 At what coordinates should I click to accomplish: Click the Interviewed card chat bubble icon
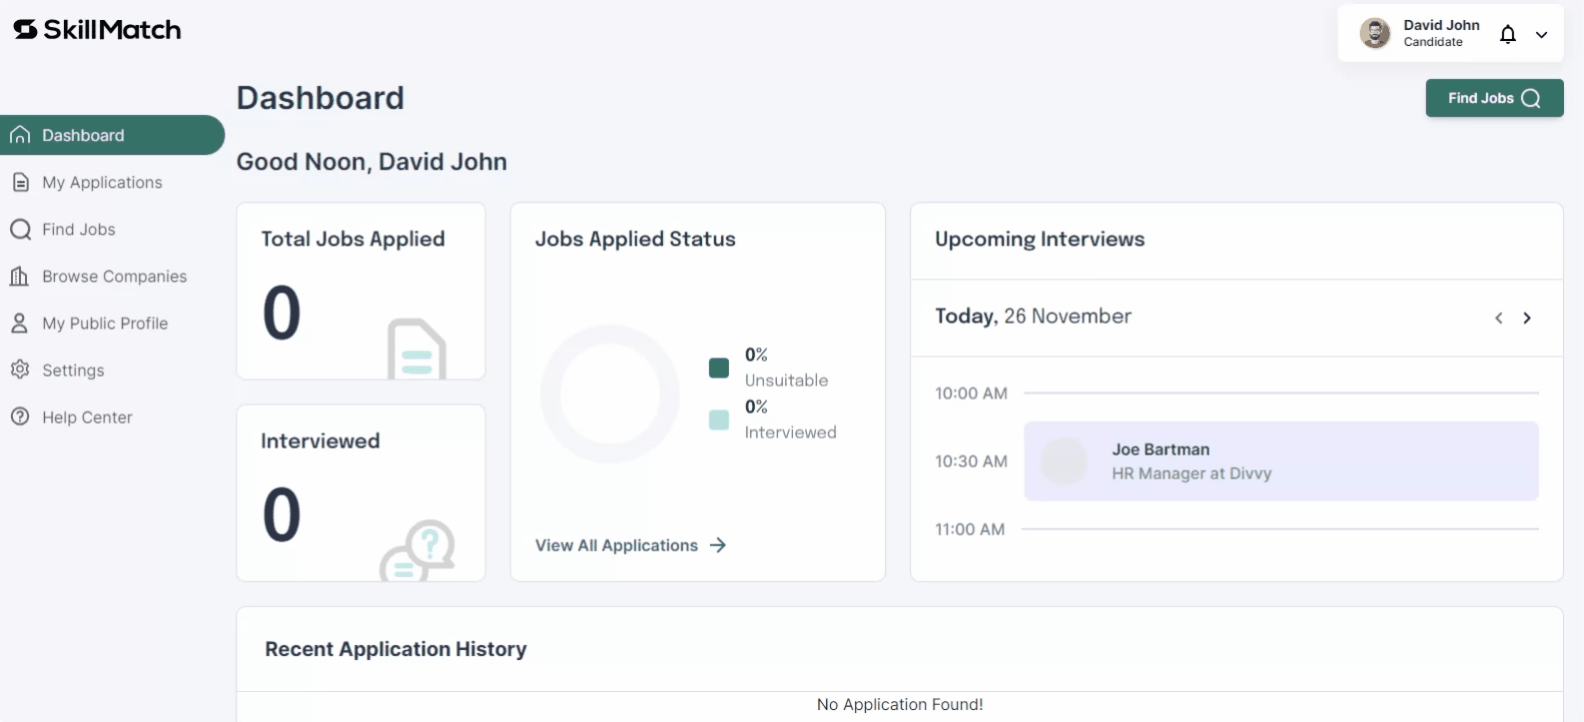pos(417,549)
